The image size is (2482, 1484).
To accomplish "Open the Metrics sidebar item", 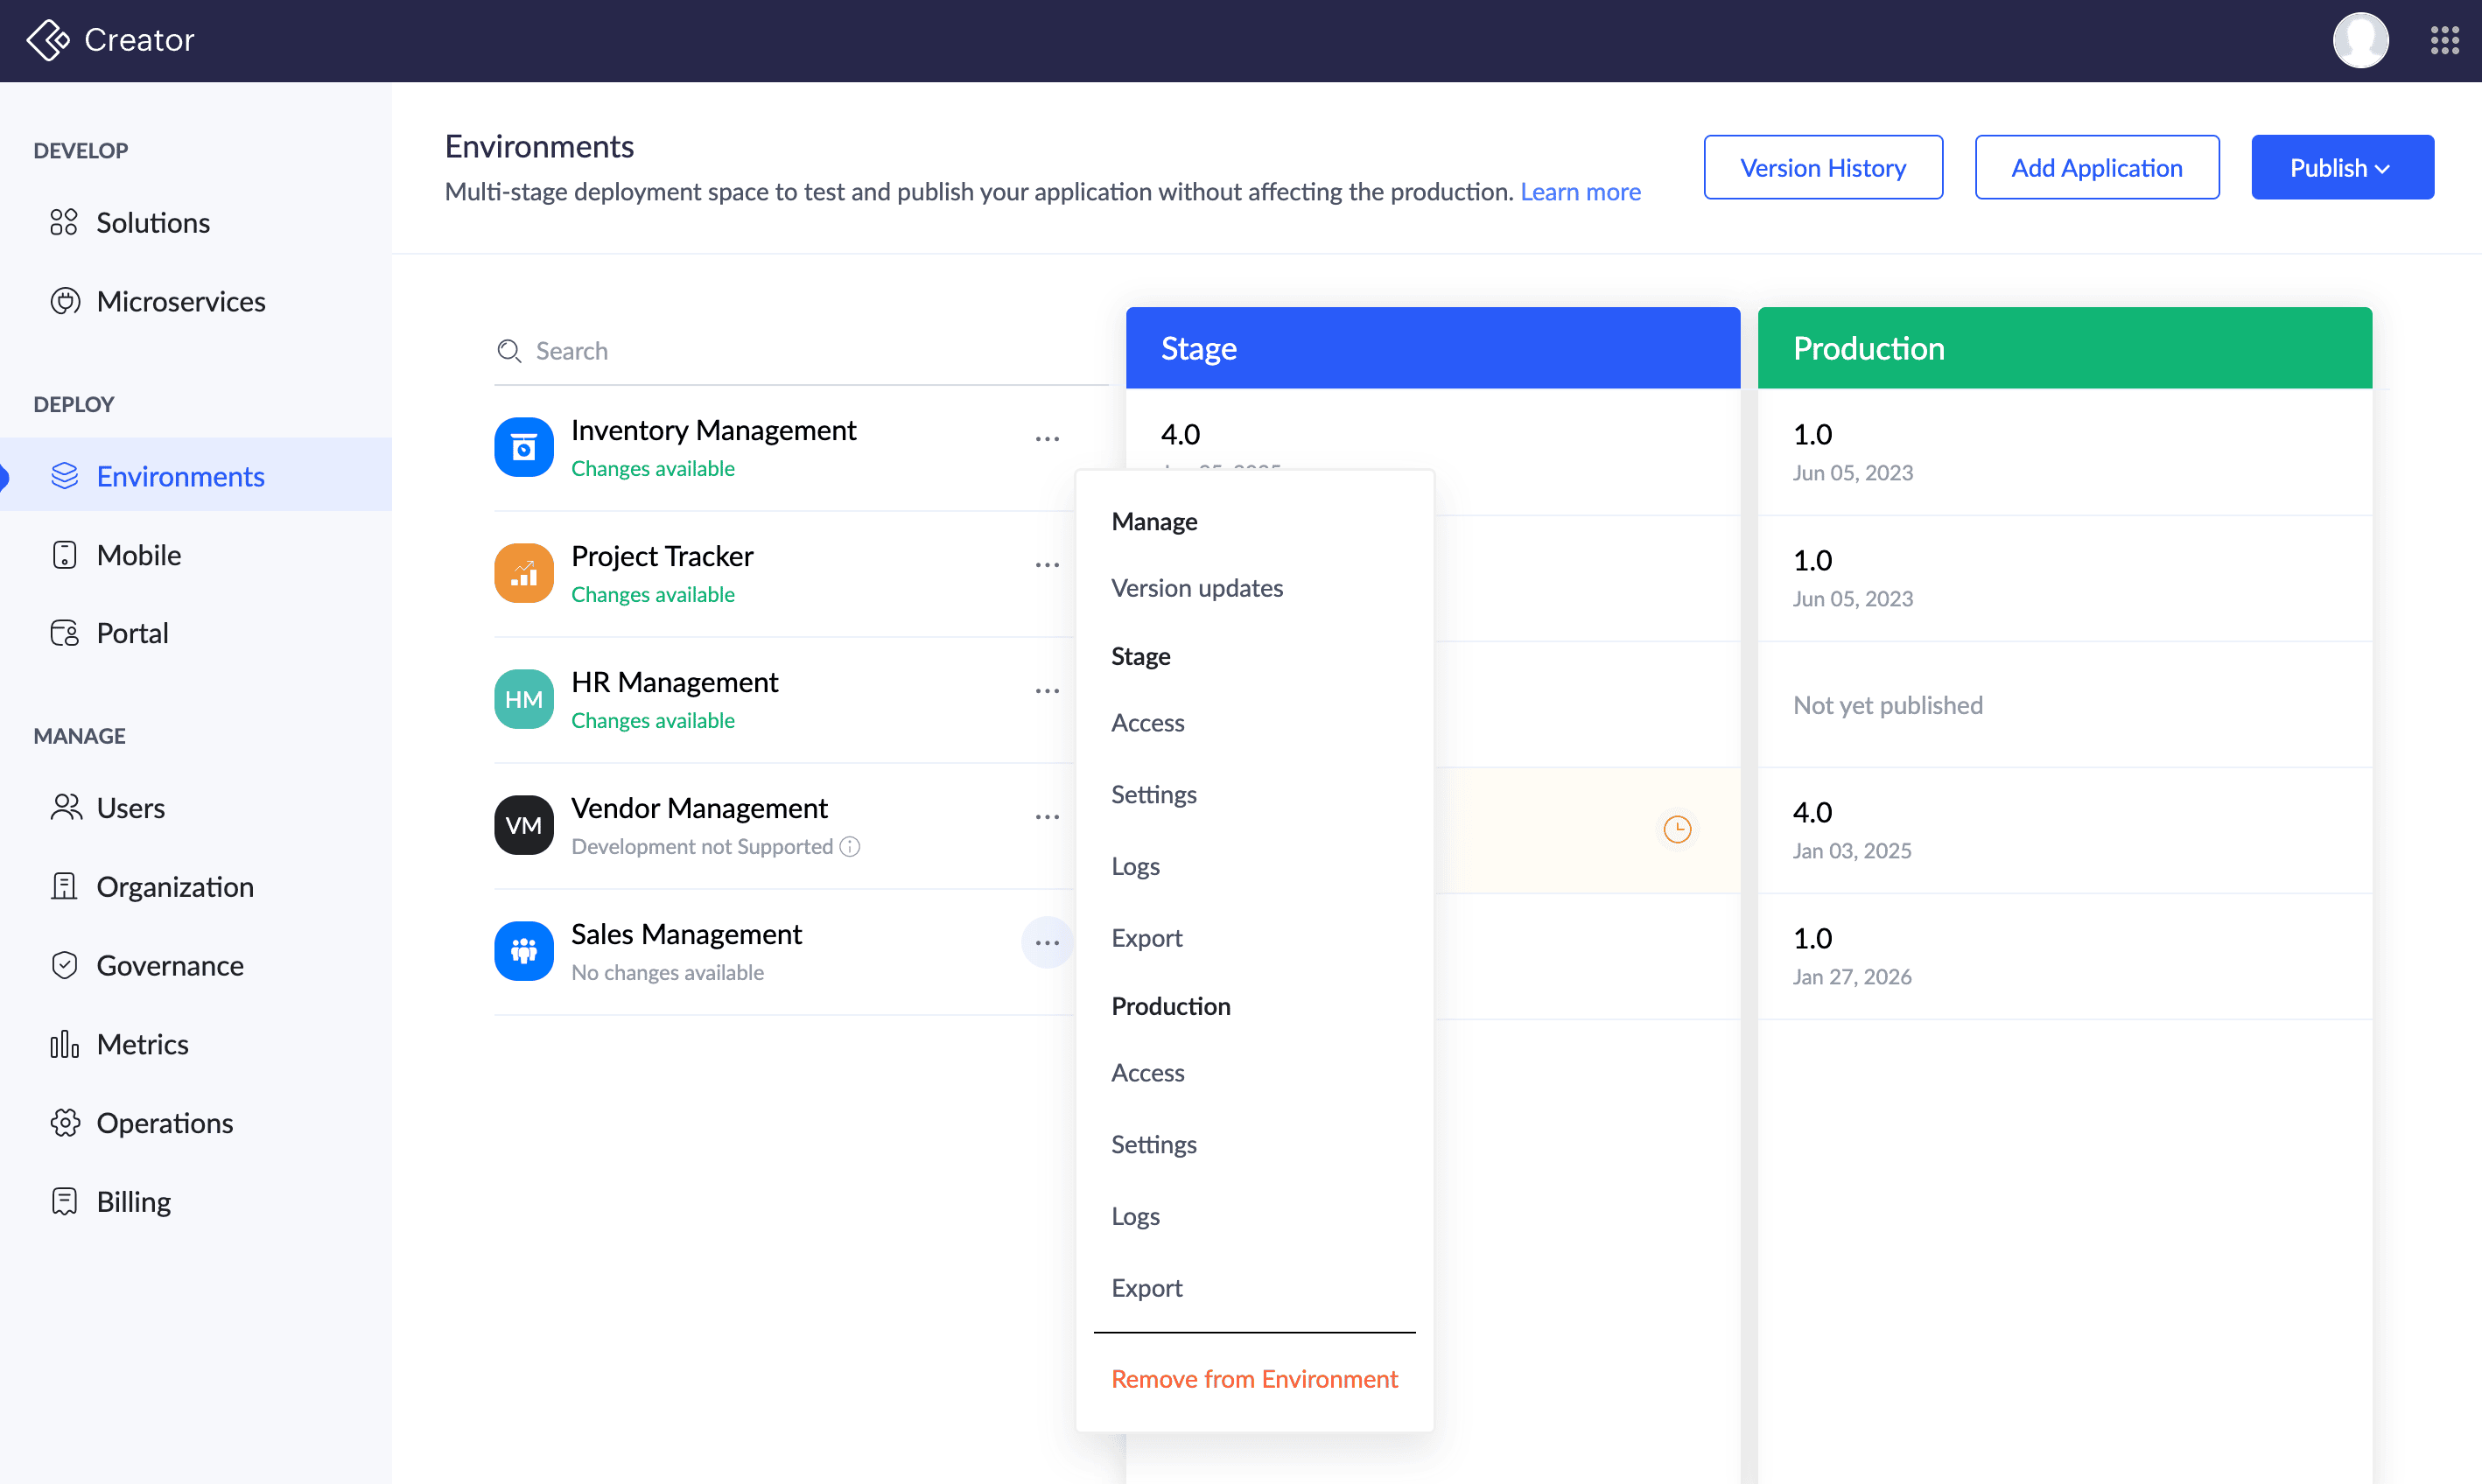I will [142, 1044].
